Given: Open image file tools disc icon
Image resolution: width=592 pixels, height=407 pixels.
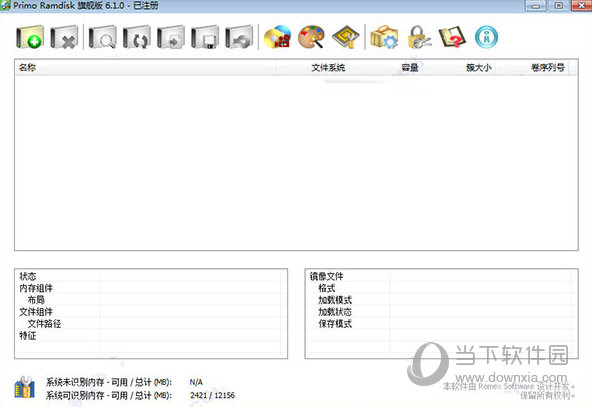Looking at the screenshot, I should pos(278,37).
